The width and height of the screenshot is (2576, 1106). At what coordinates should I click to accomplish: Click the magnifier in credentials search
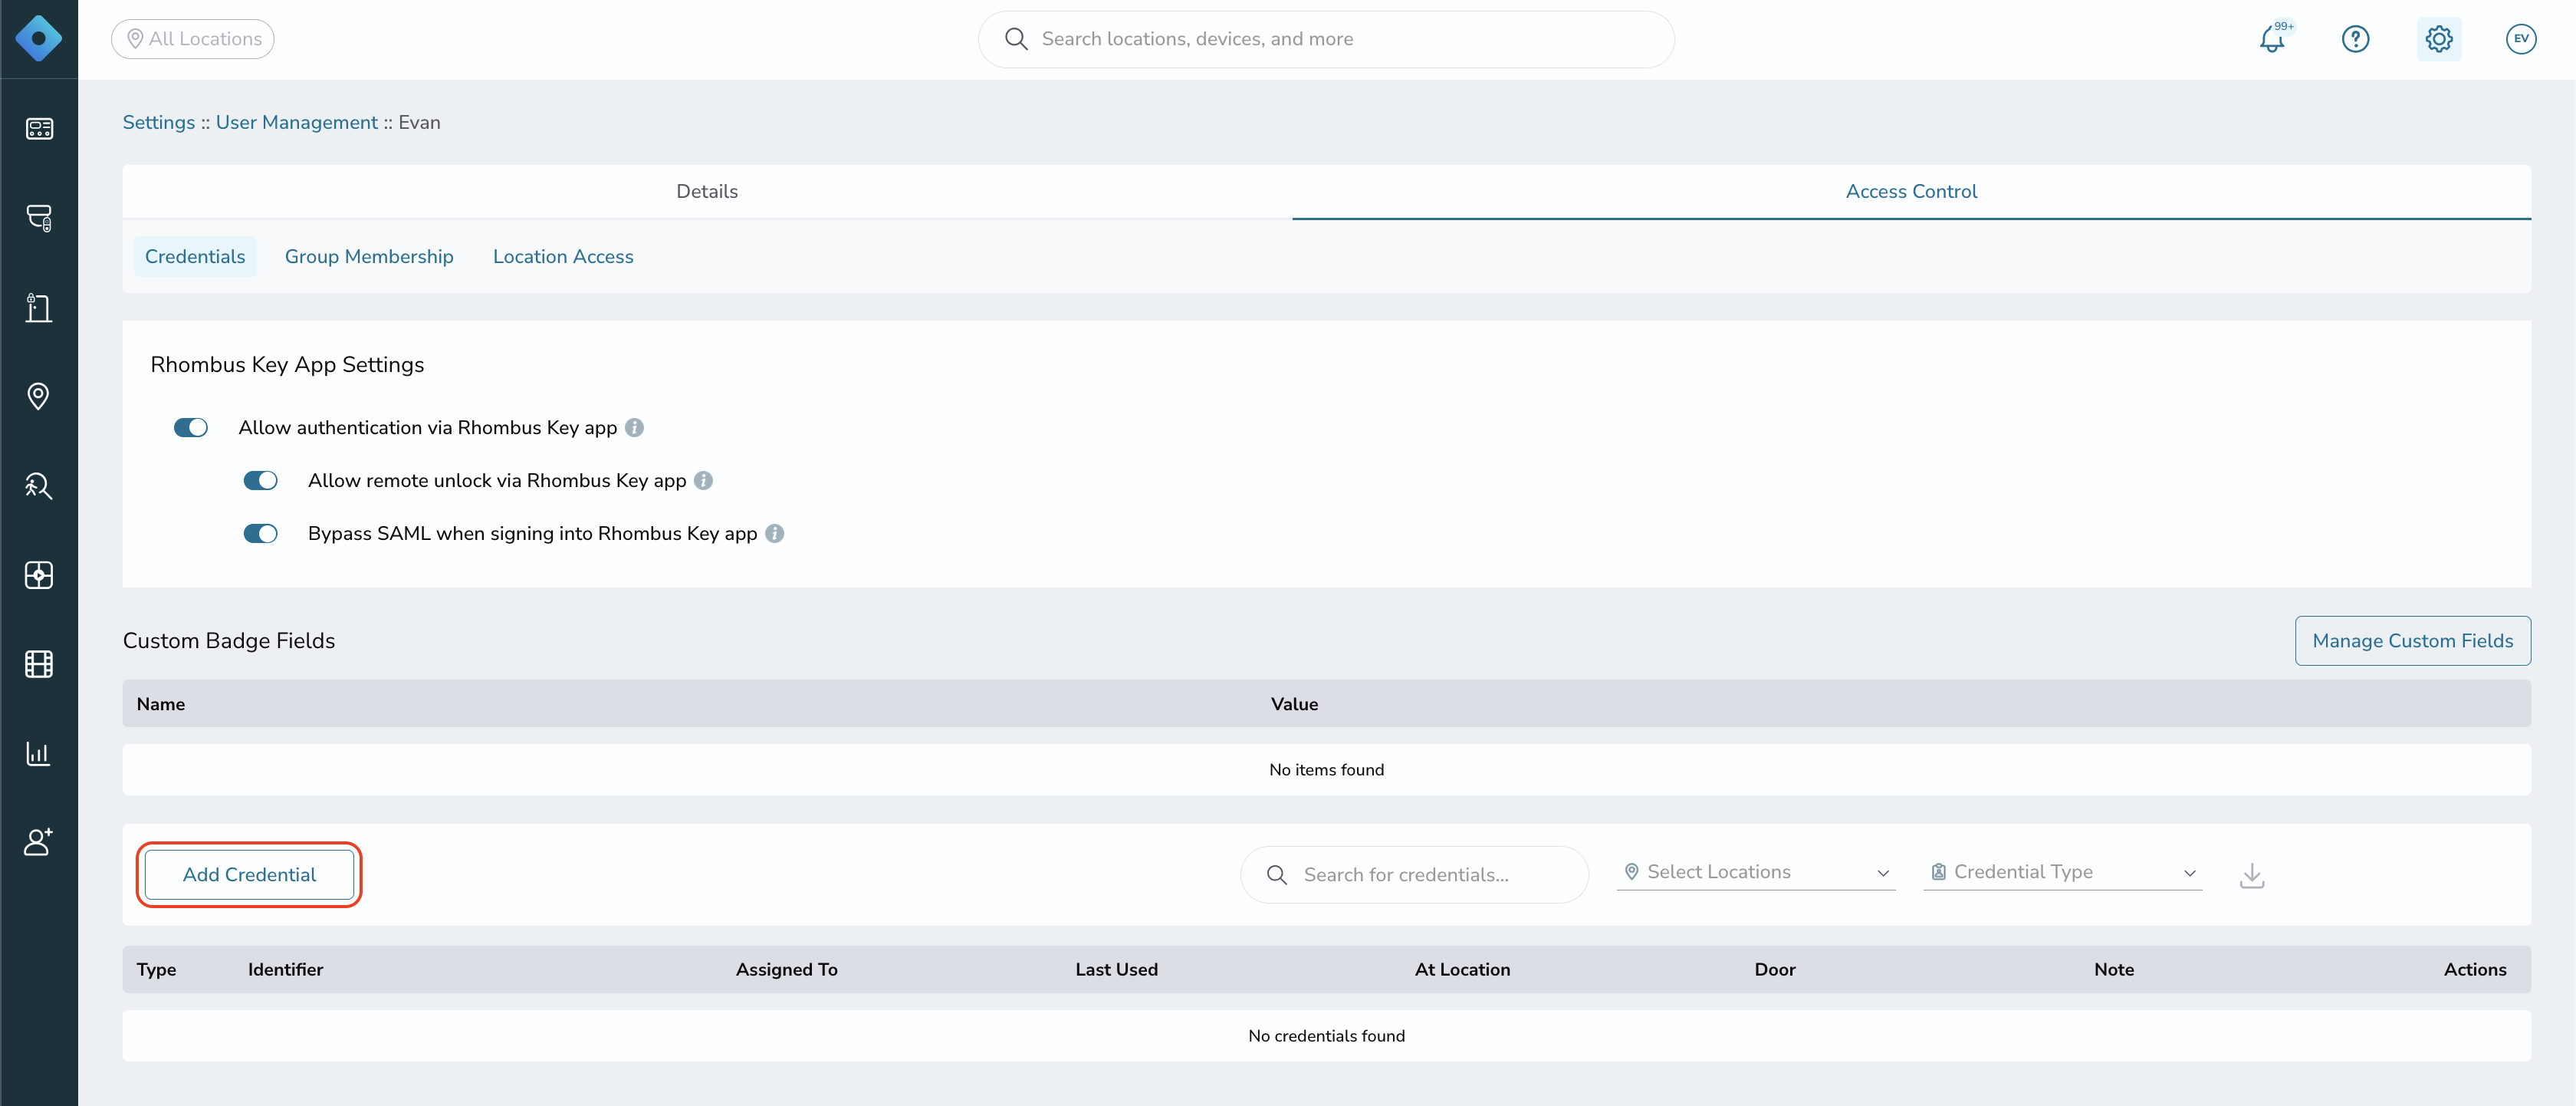coord(1277,875)
